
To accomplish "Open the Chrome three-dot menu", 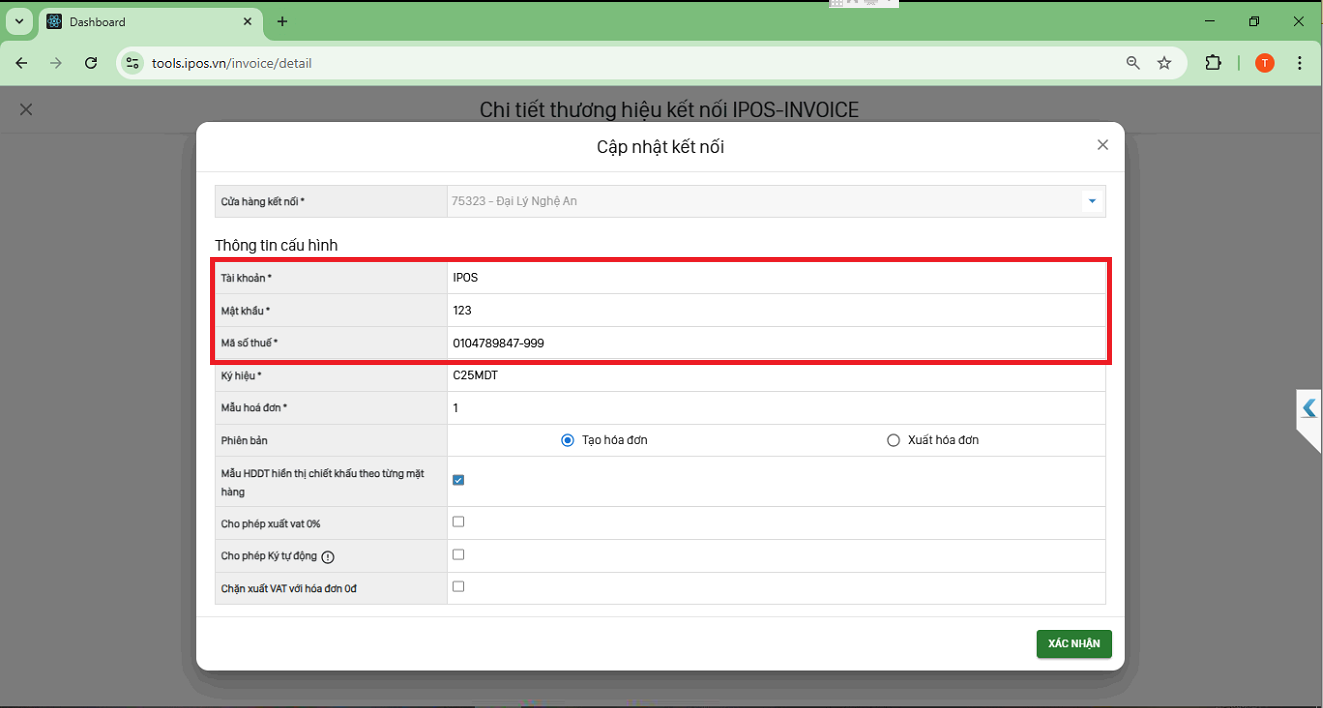I will (1299, 63).
